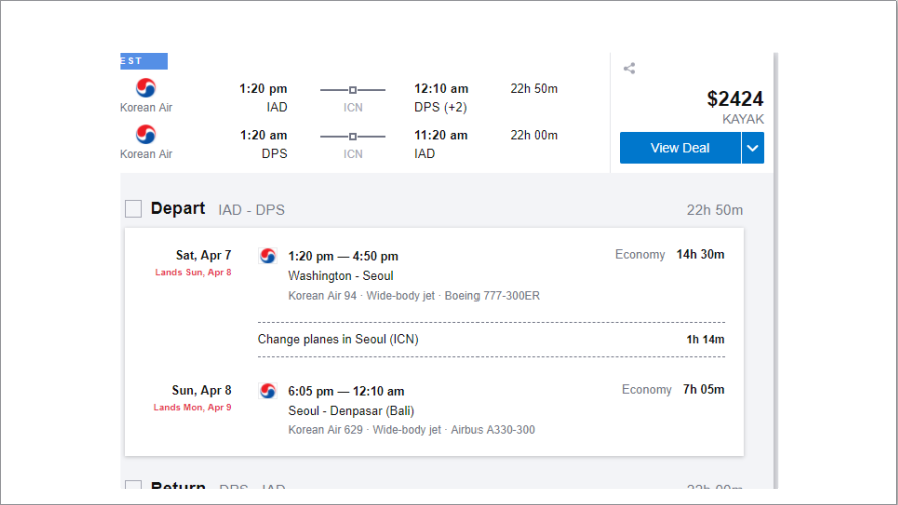This screenshot has width=898, height=505.
Task: Click the $2424 price
Action: pyautogui.click(x=735, y=99)
